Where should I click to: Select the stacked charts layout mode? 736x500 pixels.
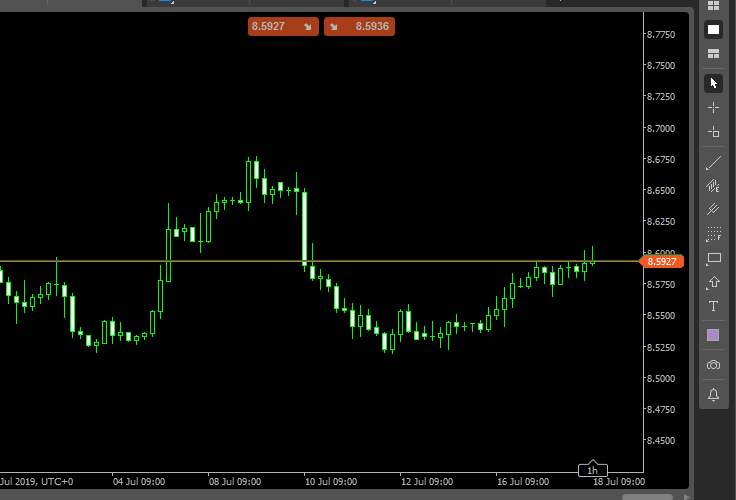pyautogui.click(x=713, y=54)
